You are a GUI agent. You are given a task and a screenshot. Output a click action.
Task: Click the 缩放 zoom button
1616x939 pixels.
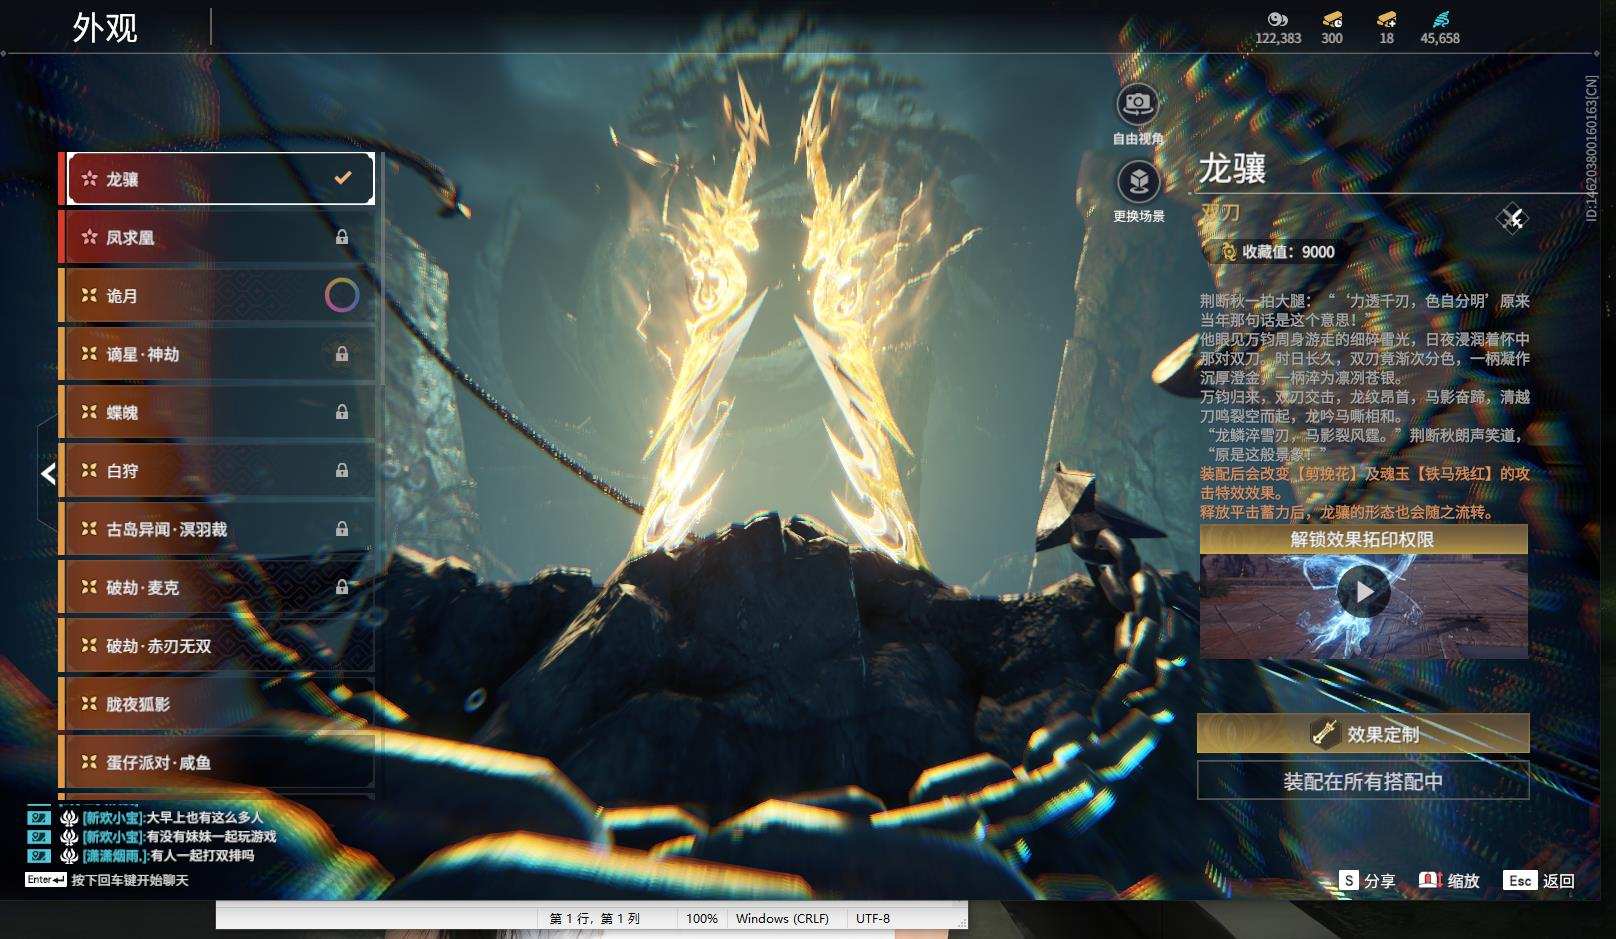point(1449,880)
